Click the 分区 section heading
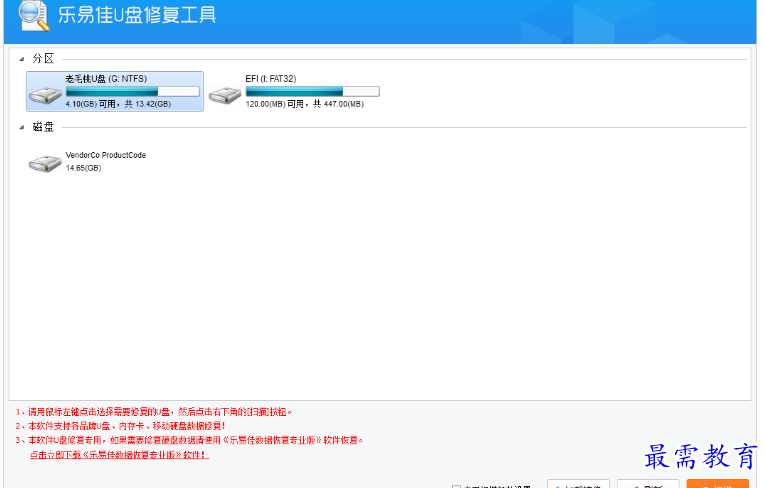This screenshot has width=766, height=488. 43,59
